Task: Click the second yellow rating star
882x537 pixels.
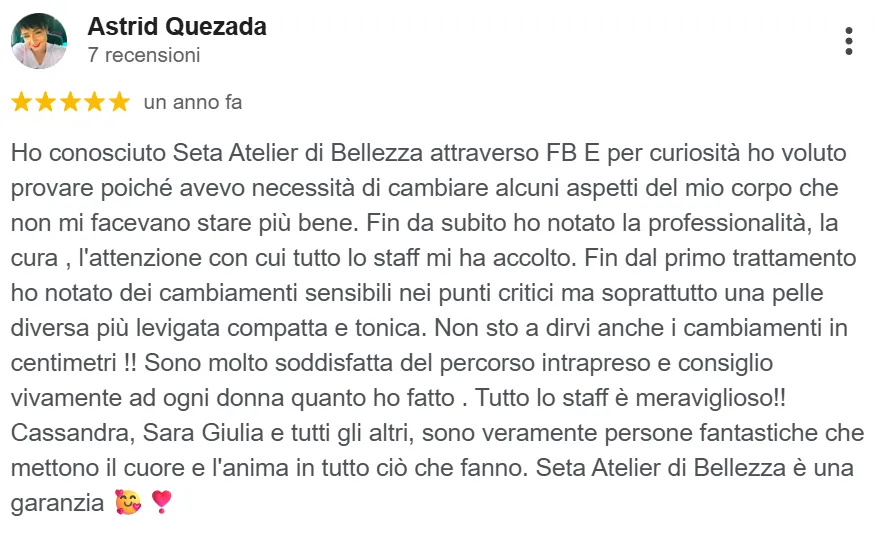Action: click(46, 102)
